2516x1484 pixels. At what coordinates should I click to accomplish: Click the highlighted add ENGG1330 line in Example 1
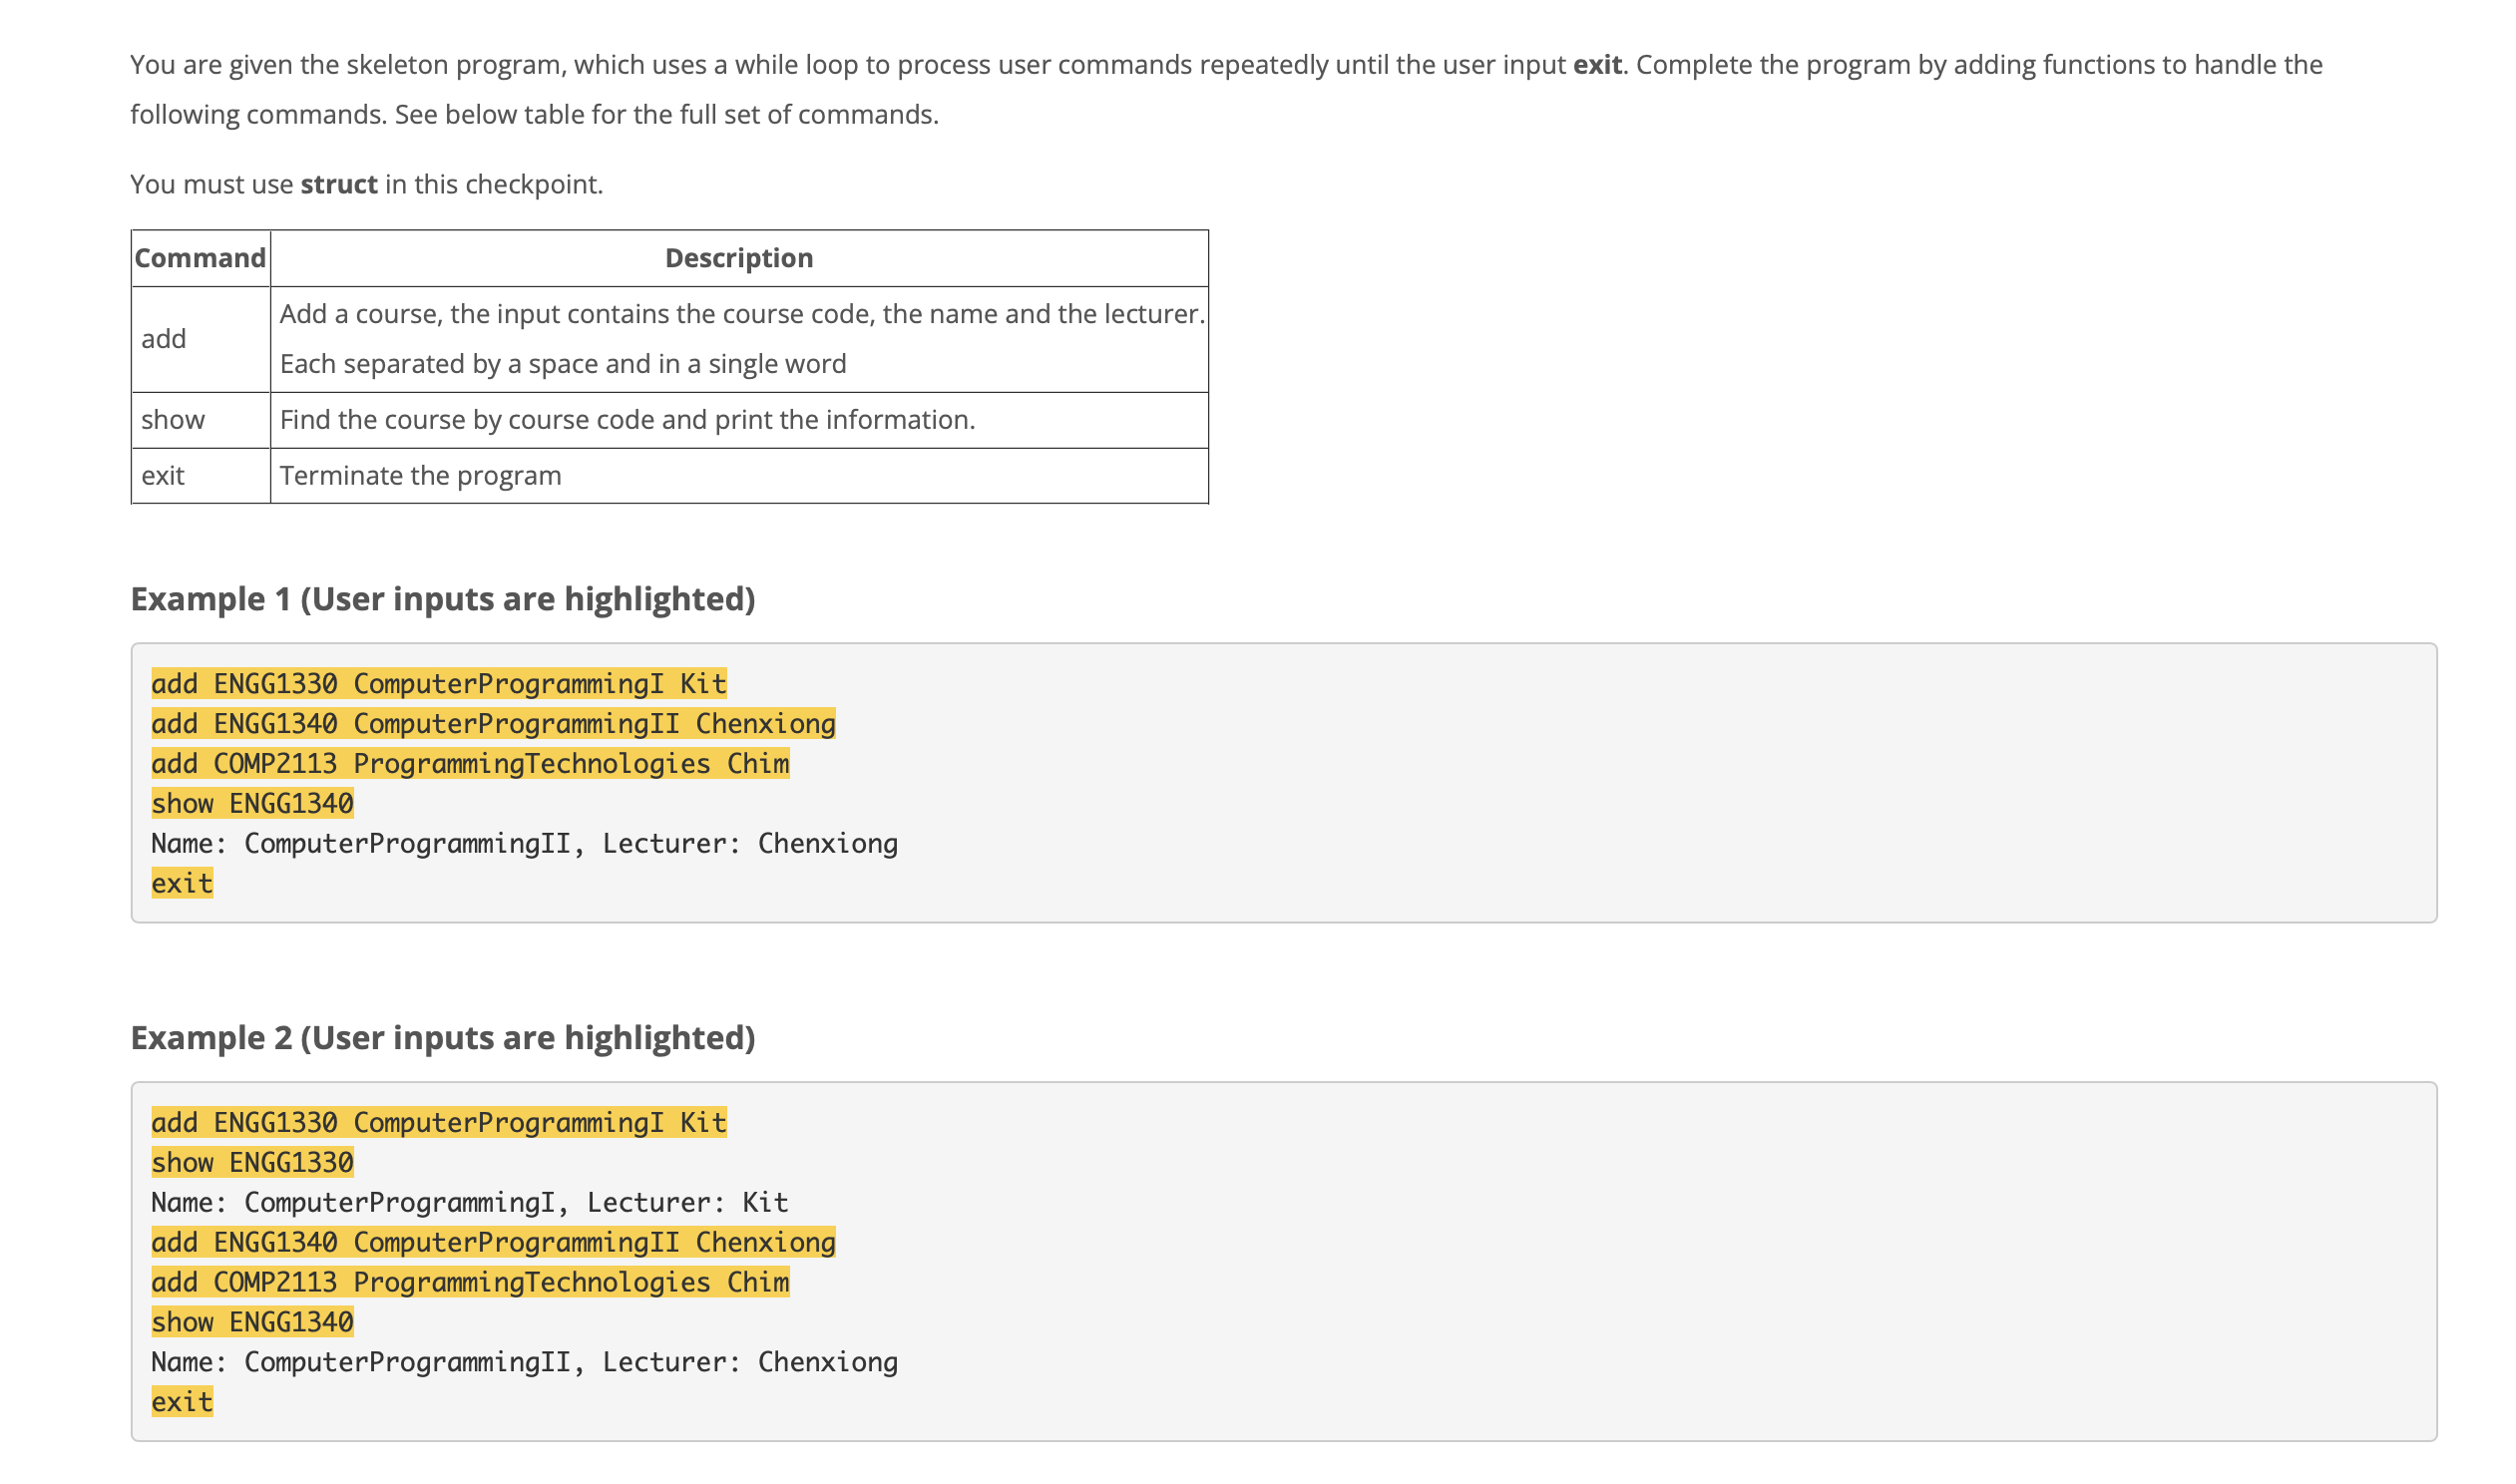click(x=438, y=683)
